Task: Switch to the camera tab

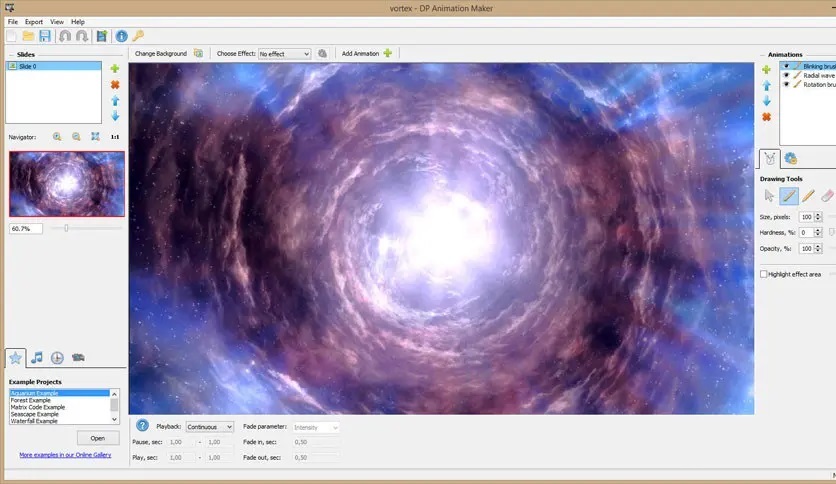Action: [x=78, y=358]
